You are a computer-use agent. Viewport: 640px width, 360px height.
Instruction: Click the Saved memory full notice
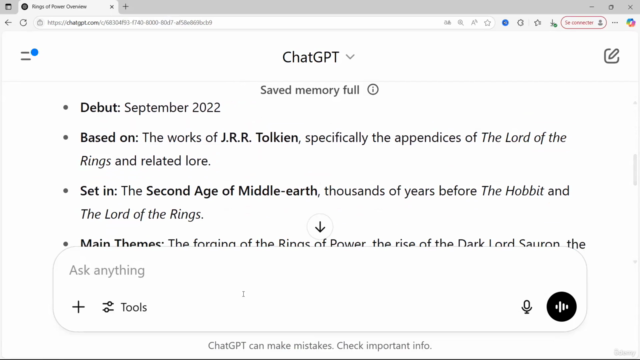click(310, 90)
